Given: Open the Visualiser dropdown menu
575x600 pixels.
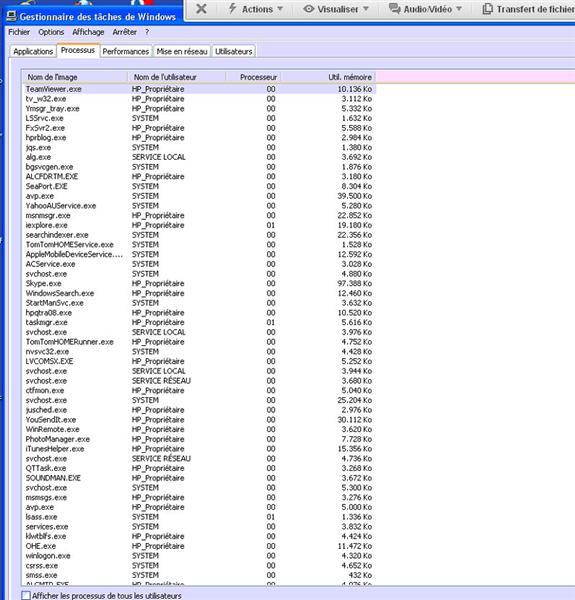Looking at the screenshot, I should click(336, 9).
